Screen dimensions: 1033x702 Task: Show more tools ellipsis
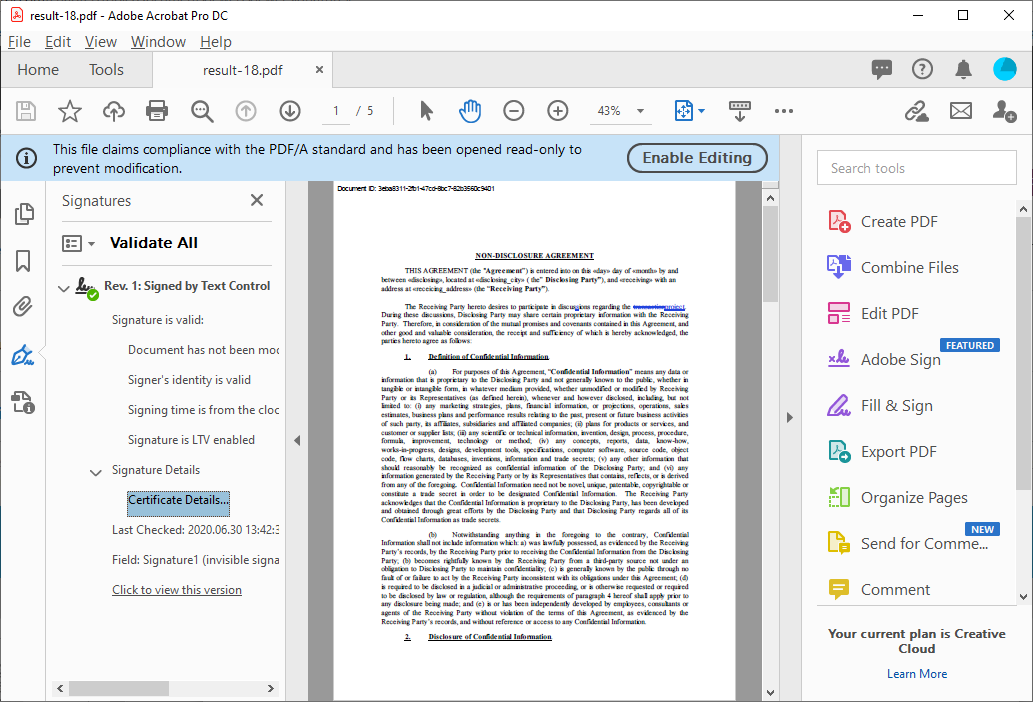(784, 111)
